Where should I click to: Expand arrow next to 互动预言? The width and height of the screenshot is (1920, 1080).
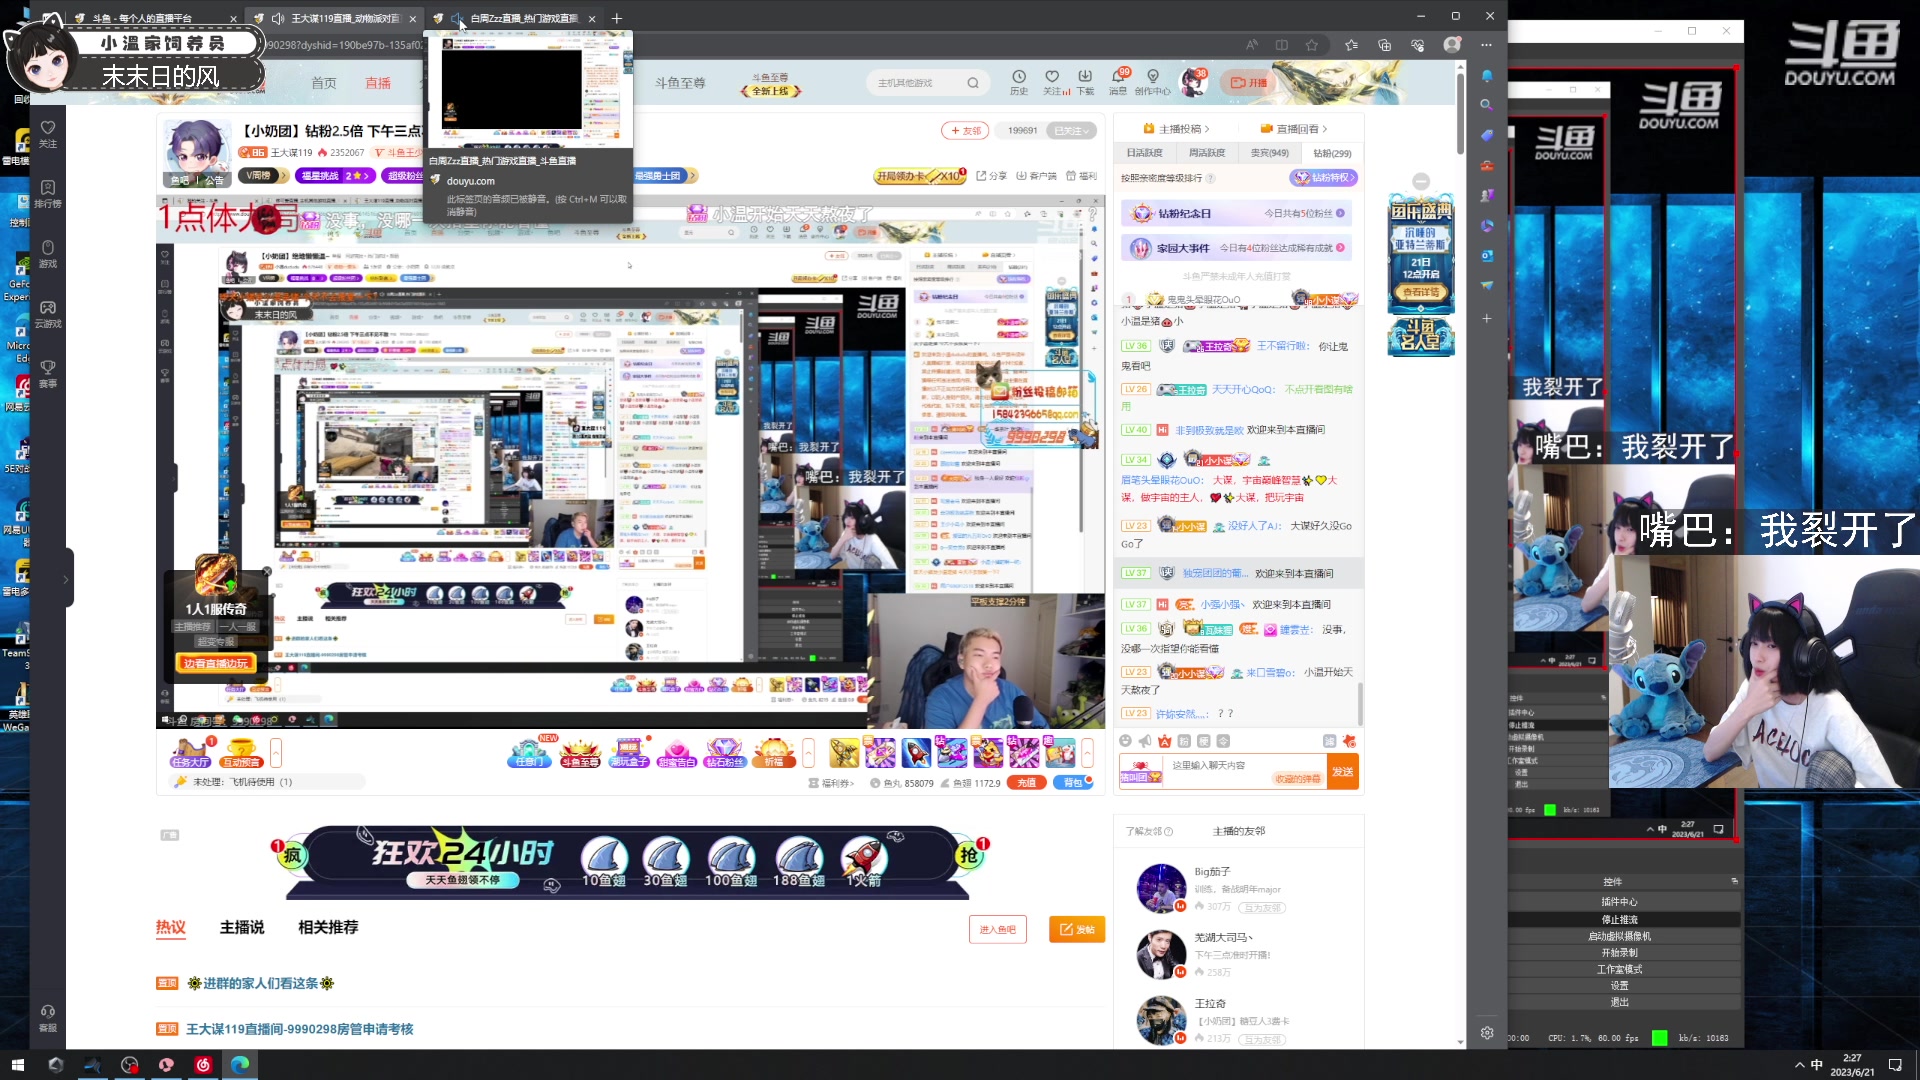(276, 752)
